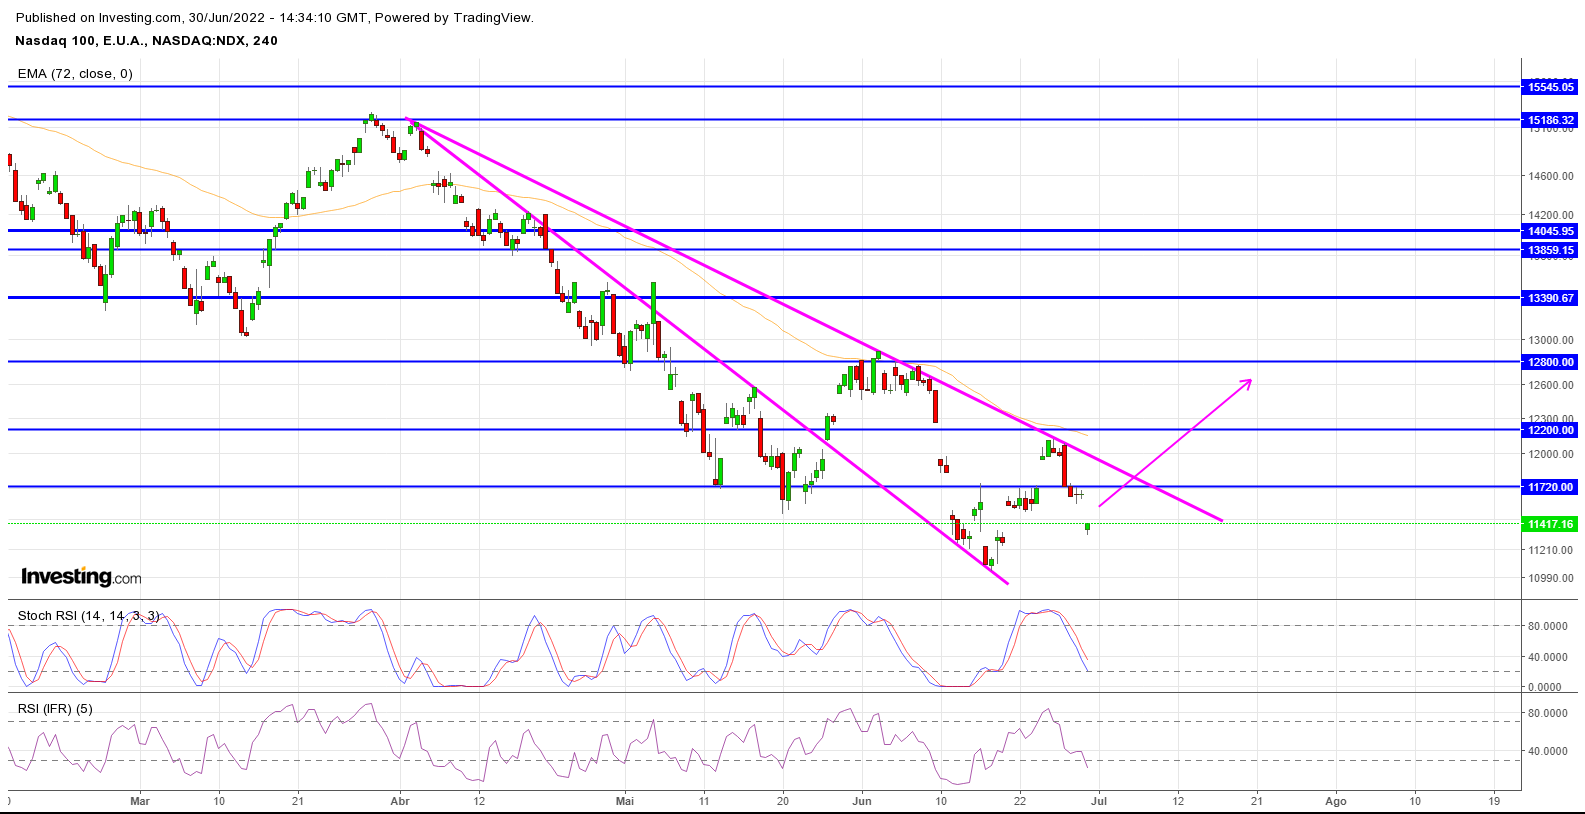
Task: Select the 12800.00 price level label
Action: [1550, 362]
